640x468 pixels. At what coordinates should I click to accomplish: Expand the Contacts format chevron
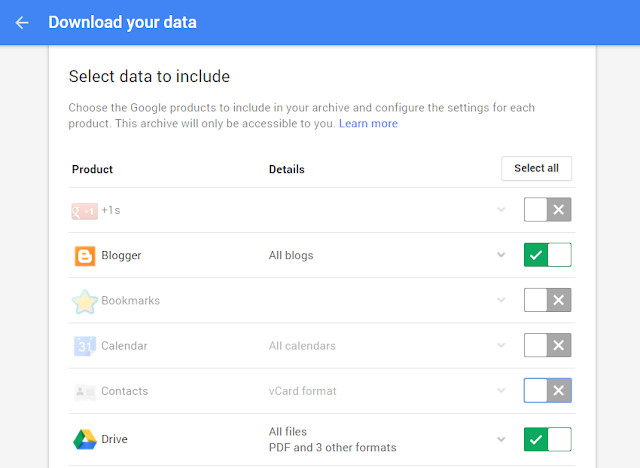click(x=501, y=390)
